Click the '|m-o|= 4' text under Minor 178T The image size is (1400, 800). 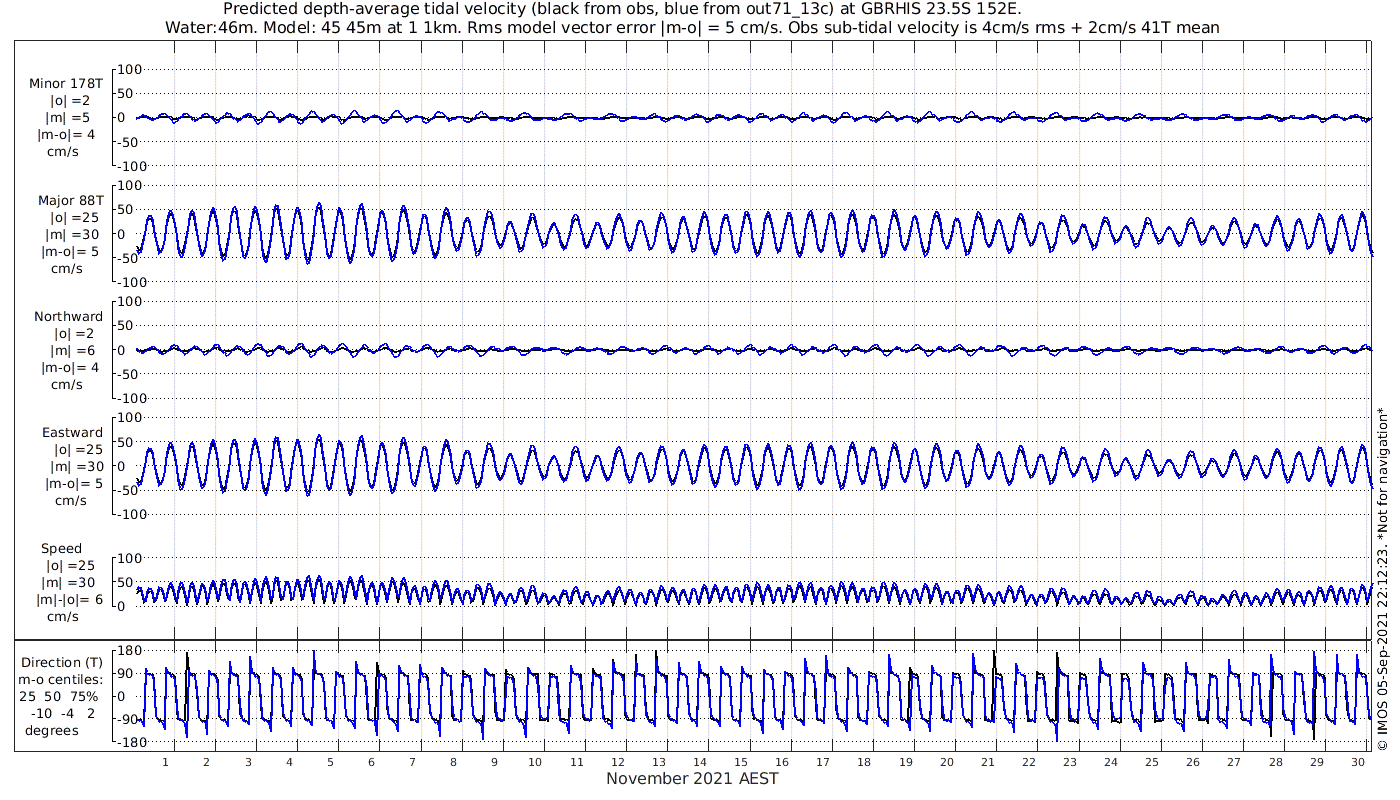pos(67,135)
